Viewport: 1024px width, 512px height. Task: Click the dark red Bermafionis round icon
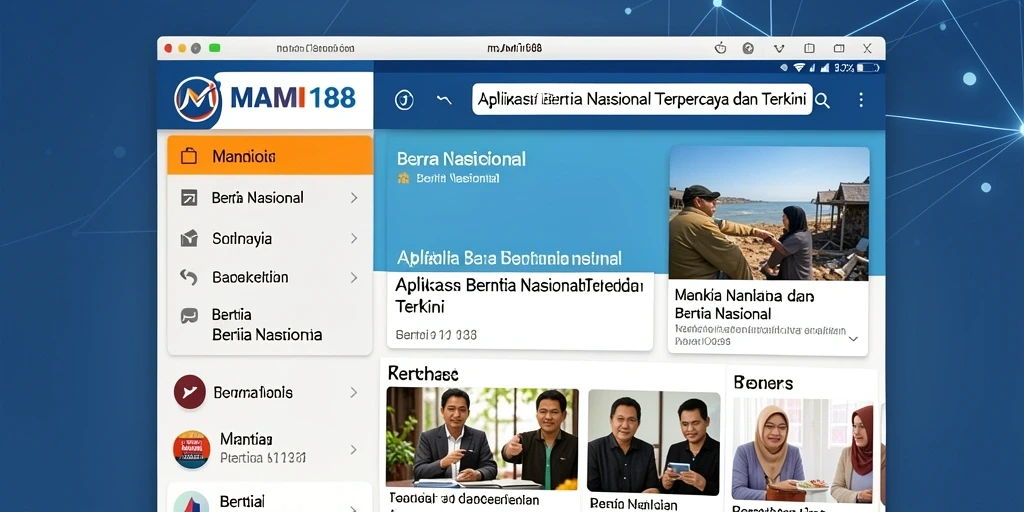tap(190, 392)
